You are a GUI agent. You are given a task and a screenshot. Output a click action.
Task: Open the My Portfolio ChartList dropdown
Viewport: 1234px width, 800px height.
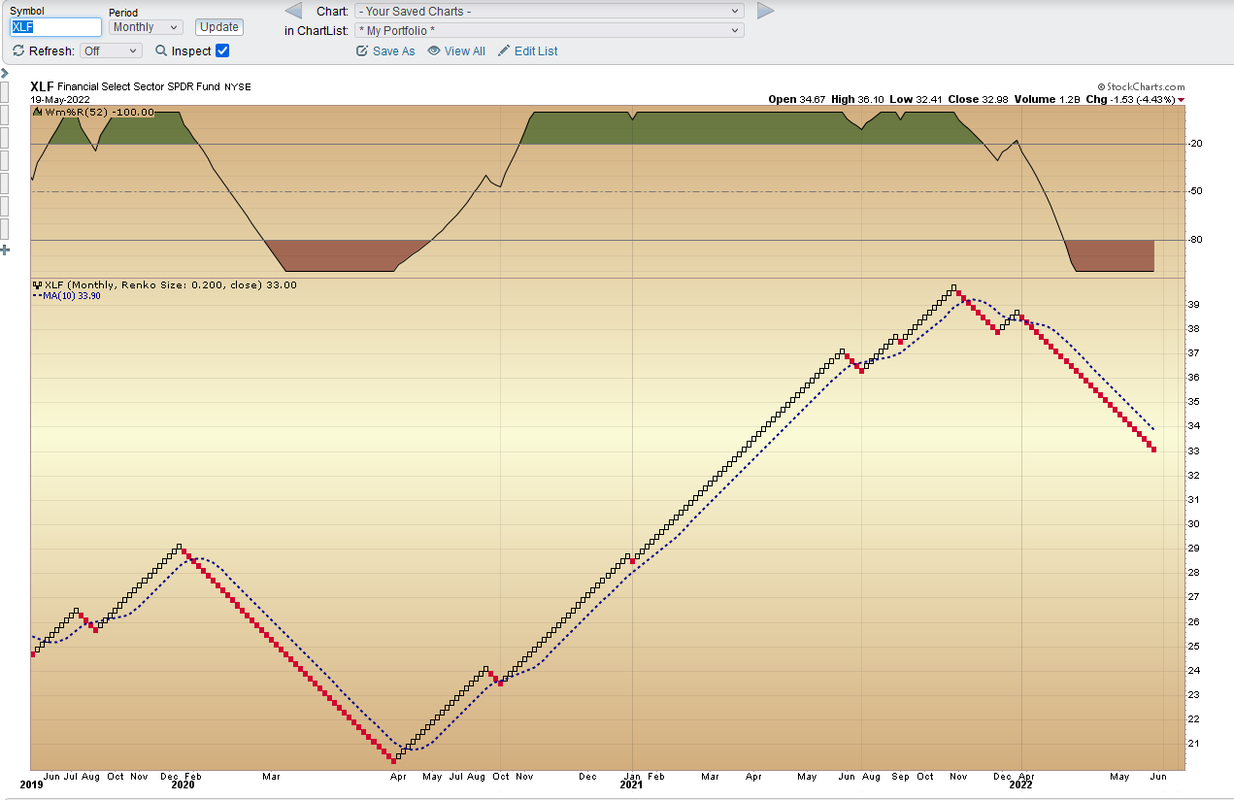[549, 30]
